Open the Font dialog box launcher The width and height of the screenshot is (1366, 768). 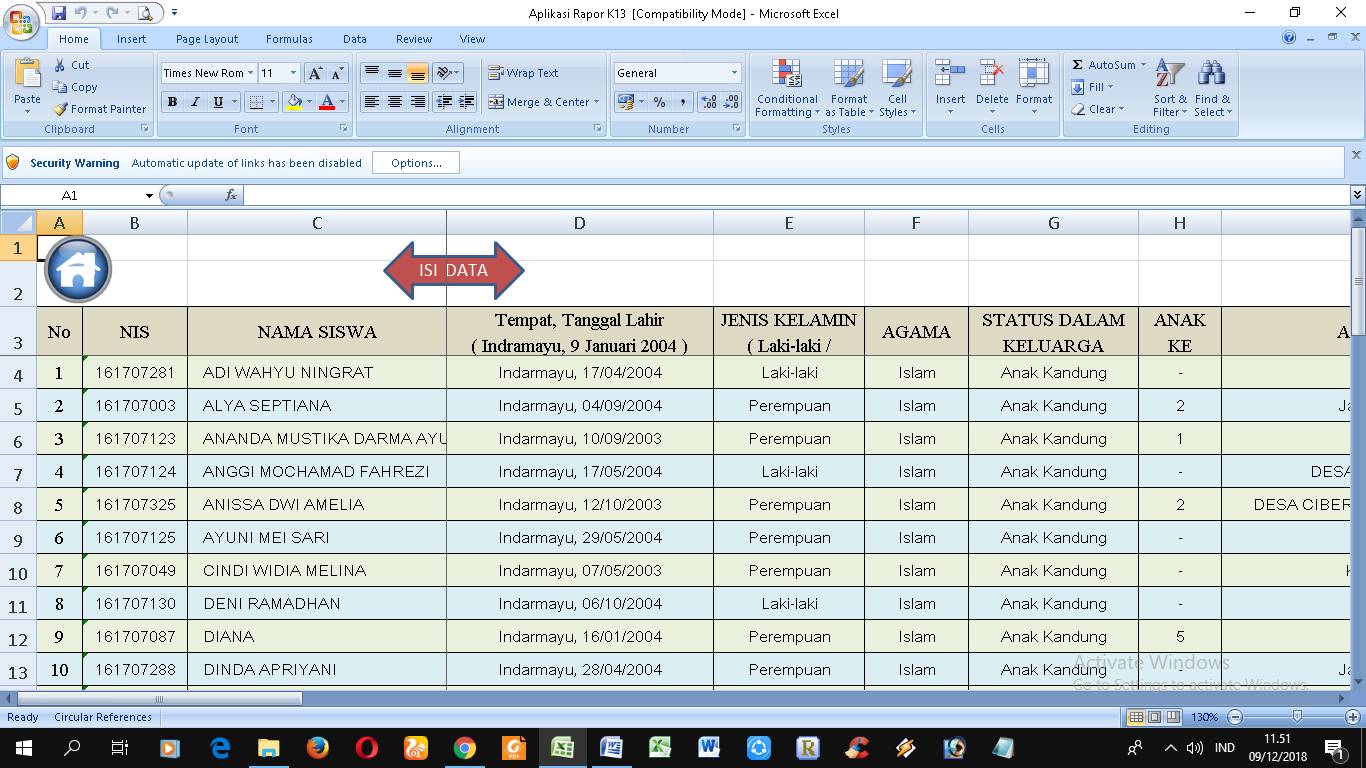coord(344,129)
